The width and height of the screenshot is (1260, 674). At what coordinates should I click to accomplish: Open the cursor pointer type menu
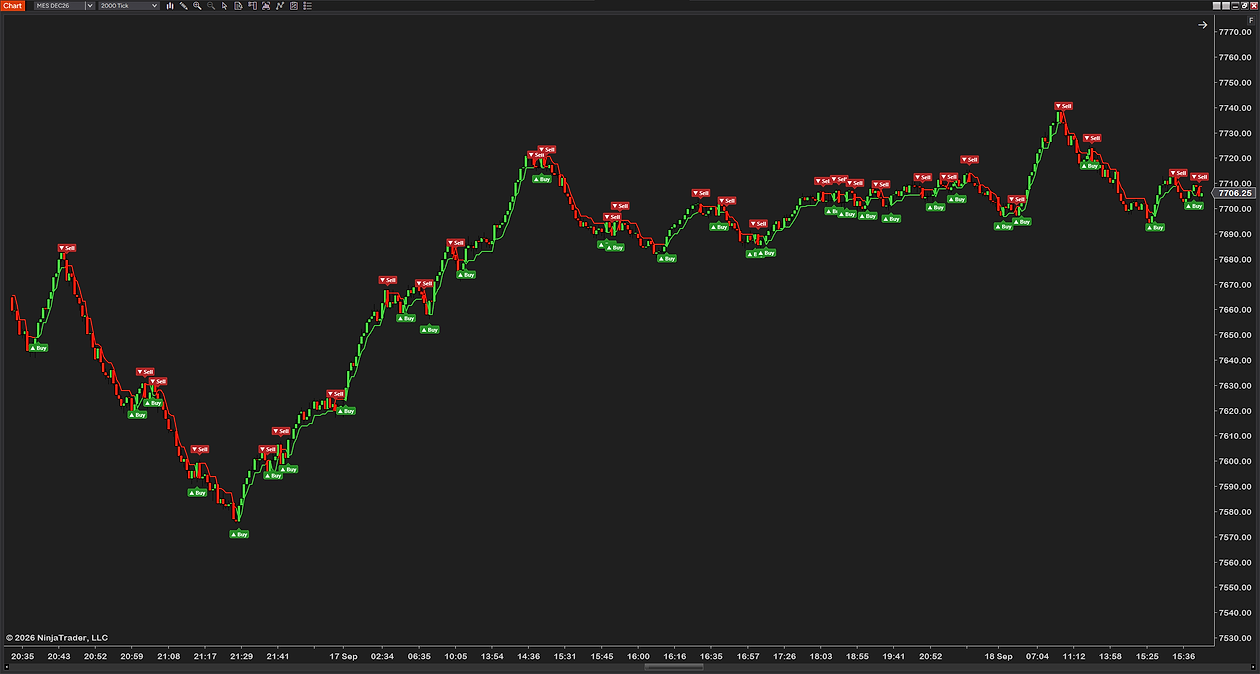pyautogui.click(x=224, y=6)
